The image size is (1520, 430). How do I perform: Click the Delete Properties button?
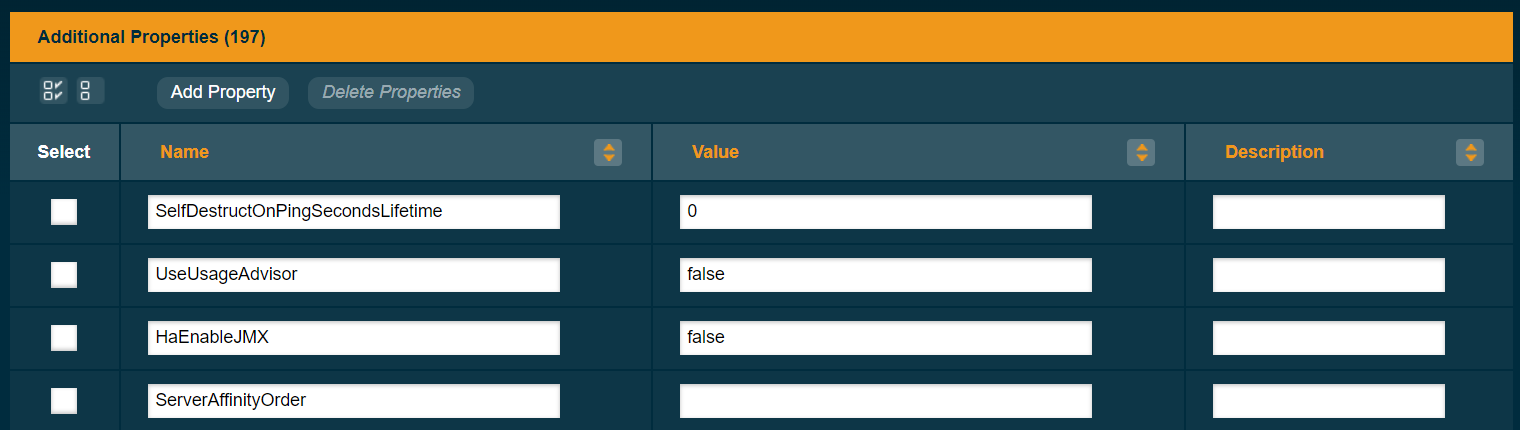click(x=391, y=92)
